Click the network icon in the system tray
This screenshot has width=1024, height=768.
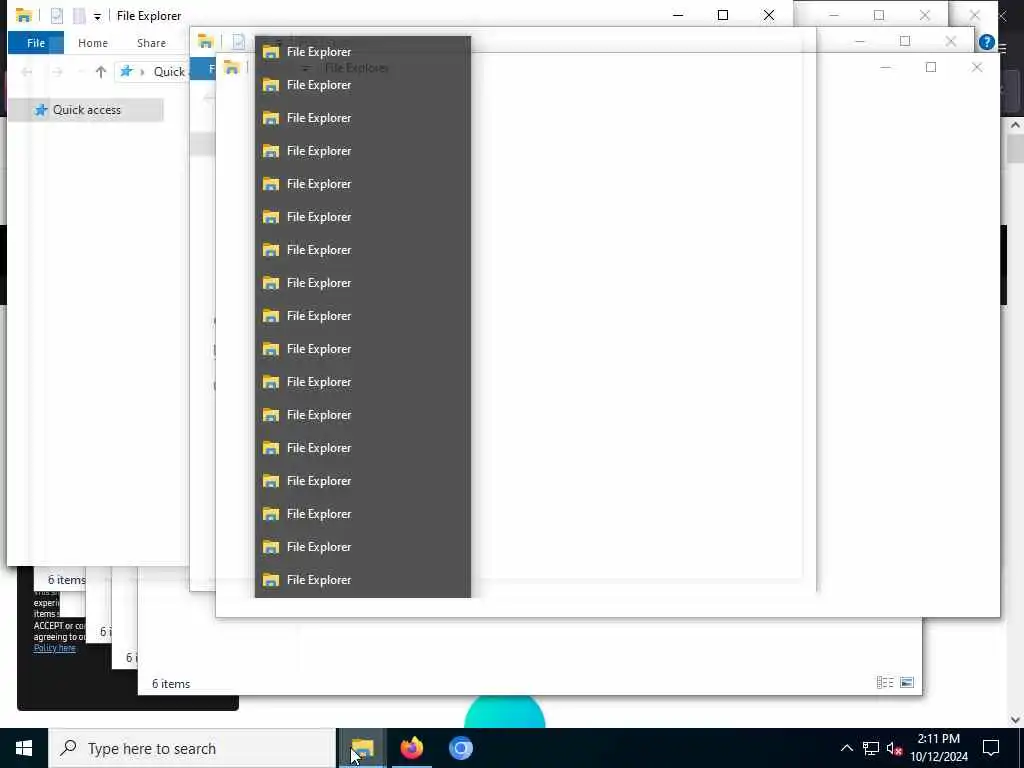click(871, 748)
